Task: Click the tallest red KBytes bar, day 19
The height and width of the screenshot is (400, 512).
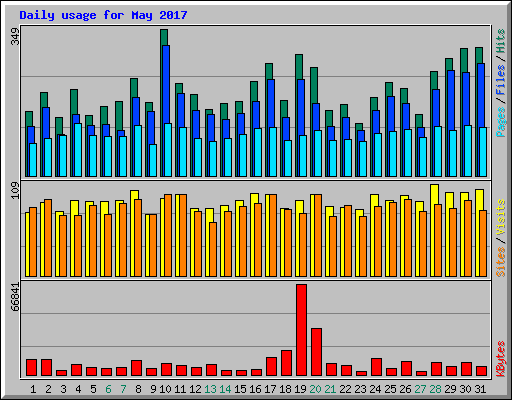Action: point(301,330)
